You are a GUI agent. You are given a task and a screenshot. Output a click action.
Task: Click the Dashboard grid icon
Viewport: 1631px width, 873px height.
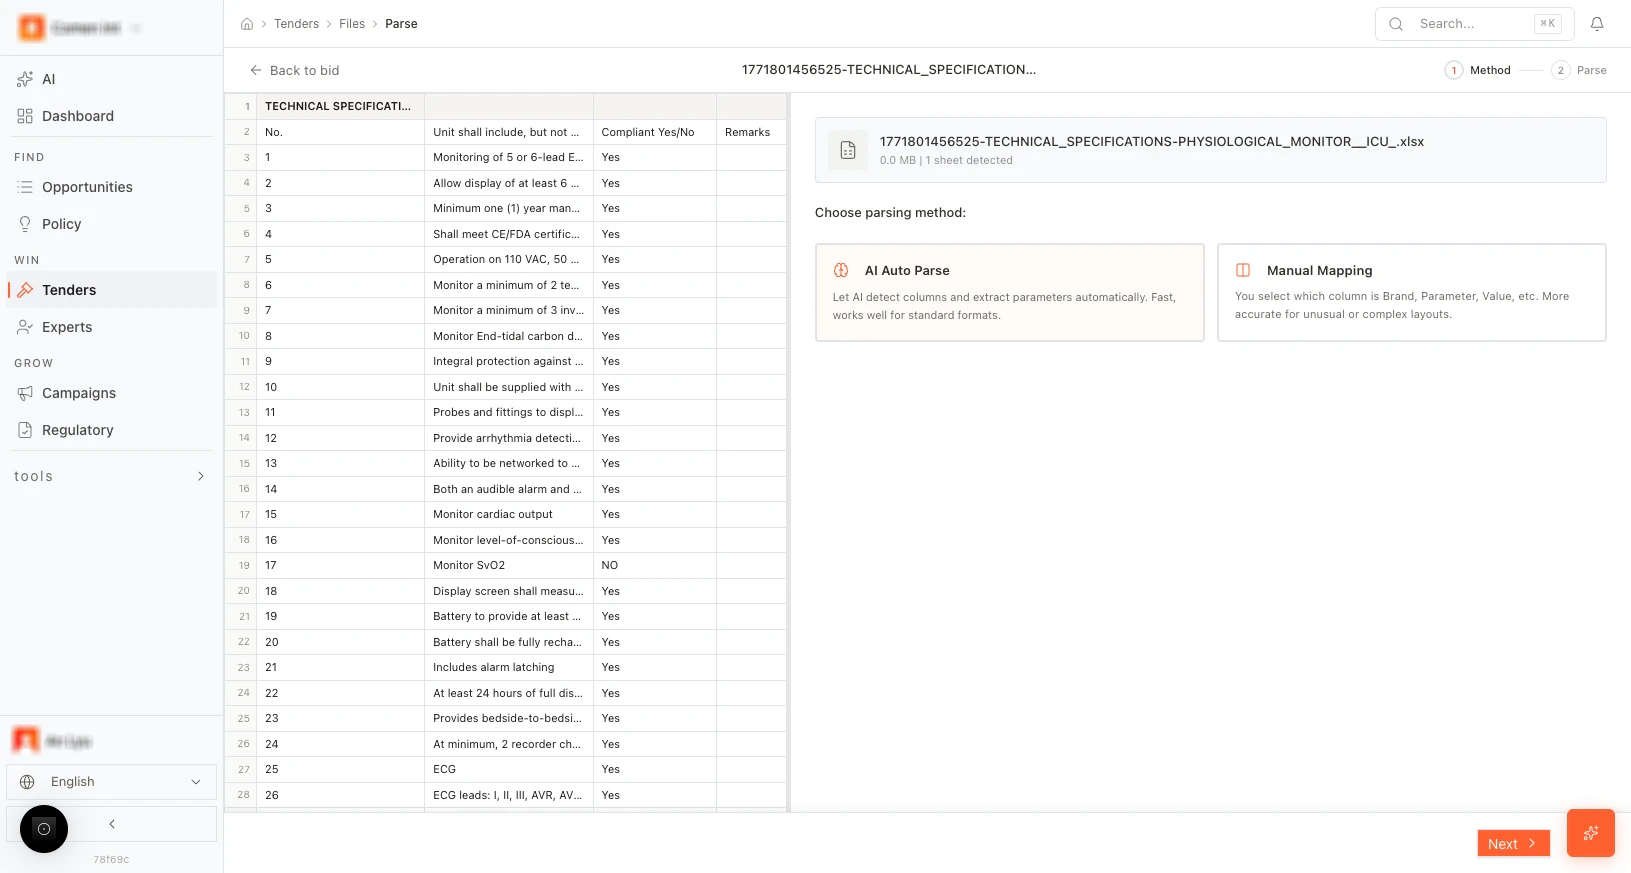coord(25,116)
